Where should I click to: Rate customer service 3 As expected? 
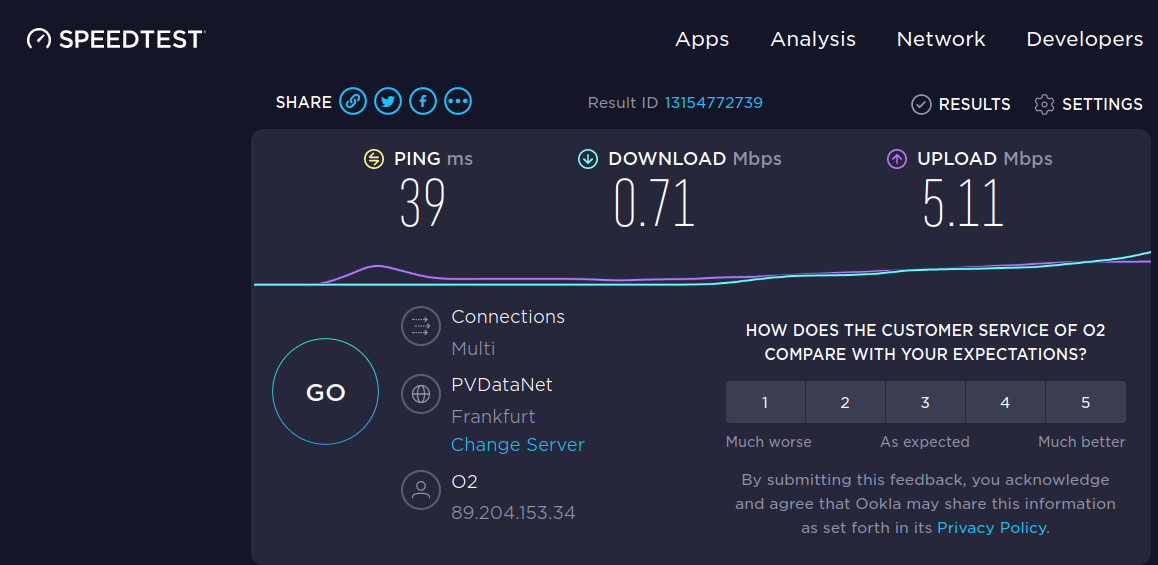point(925,403)
